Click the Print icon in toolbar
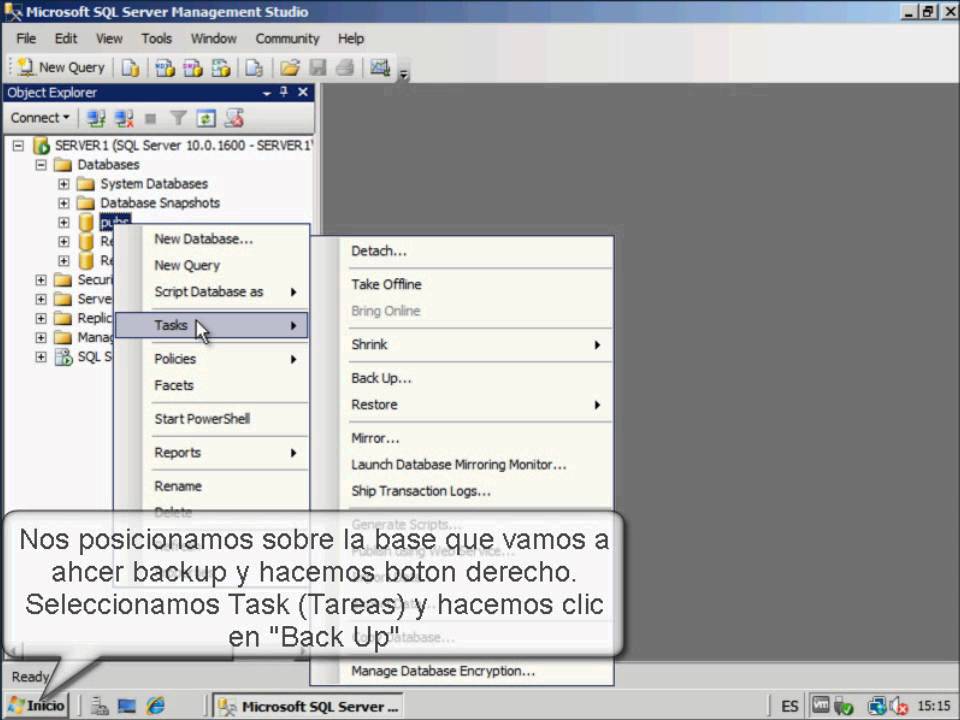Screen dimensions: 960x720 tap(345, 67)
